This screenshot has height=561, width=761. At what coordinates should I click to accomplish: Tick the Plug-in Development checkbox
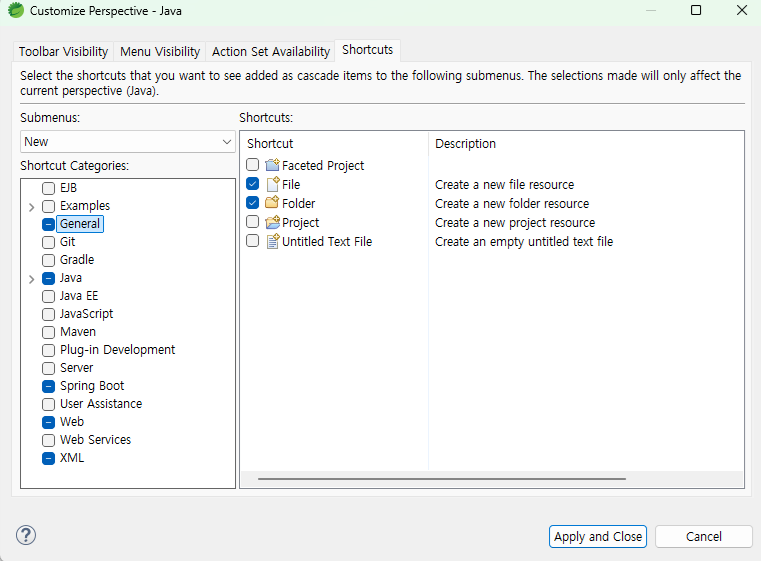click(x=49, y=350)
